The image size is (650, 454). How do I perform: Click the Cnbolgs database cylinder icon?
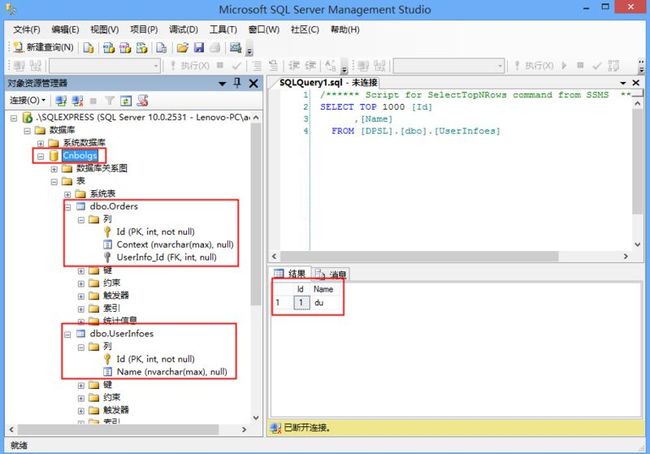pos(53,155)
